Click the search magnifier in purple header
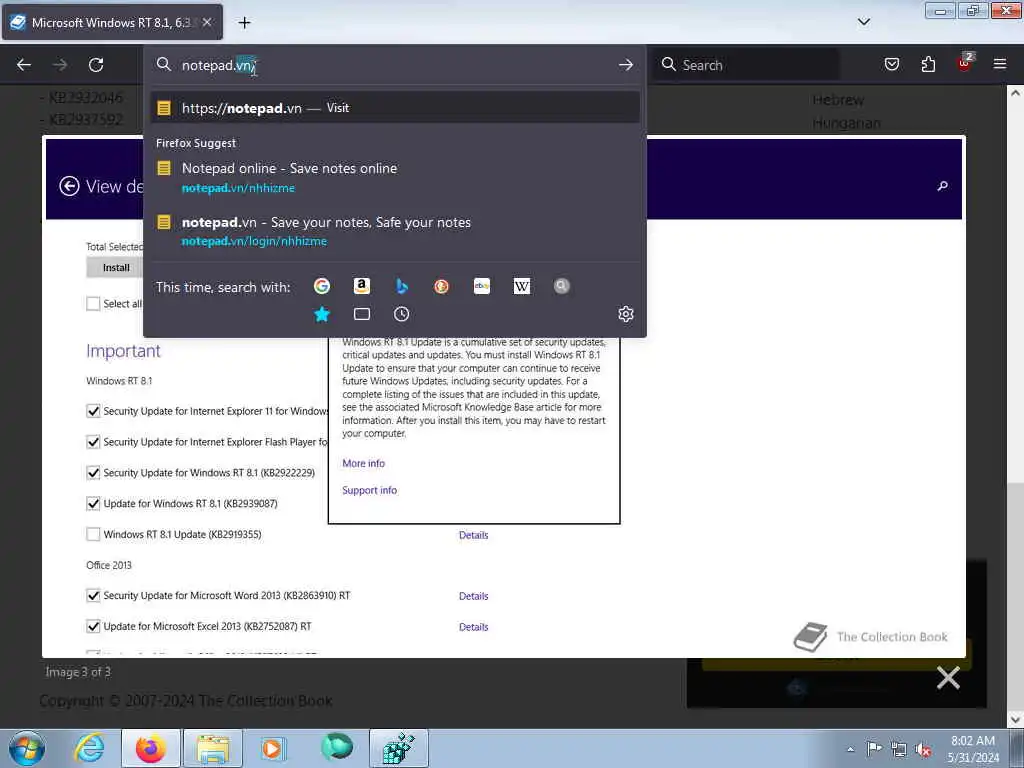This screenshot has width=1024, height=768. [942, 186]
